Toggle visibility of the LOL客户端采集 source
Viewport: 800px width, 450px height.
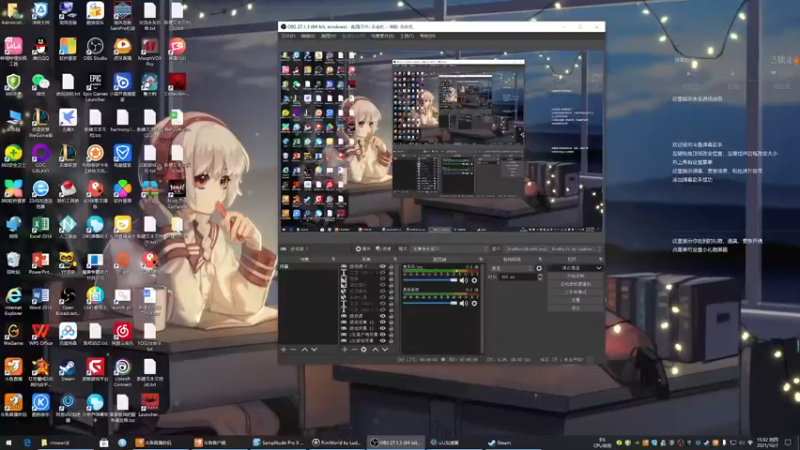pyautogui.click(x=382, y=334)
